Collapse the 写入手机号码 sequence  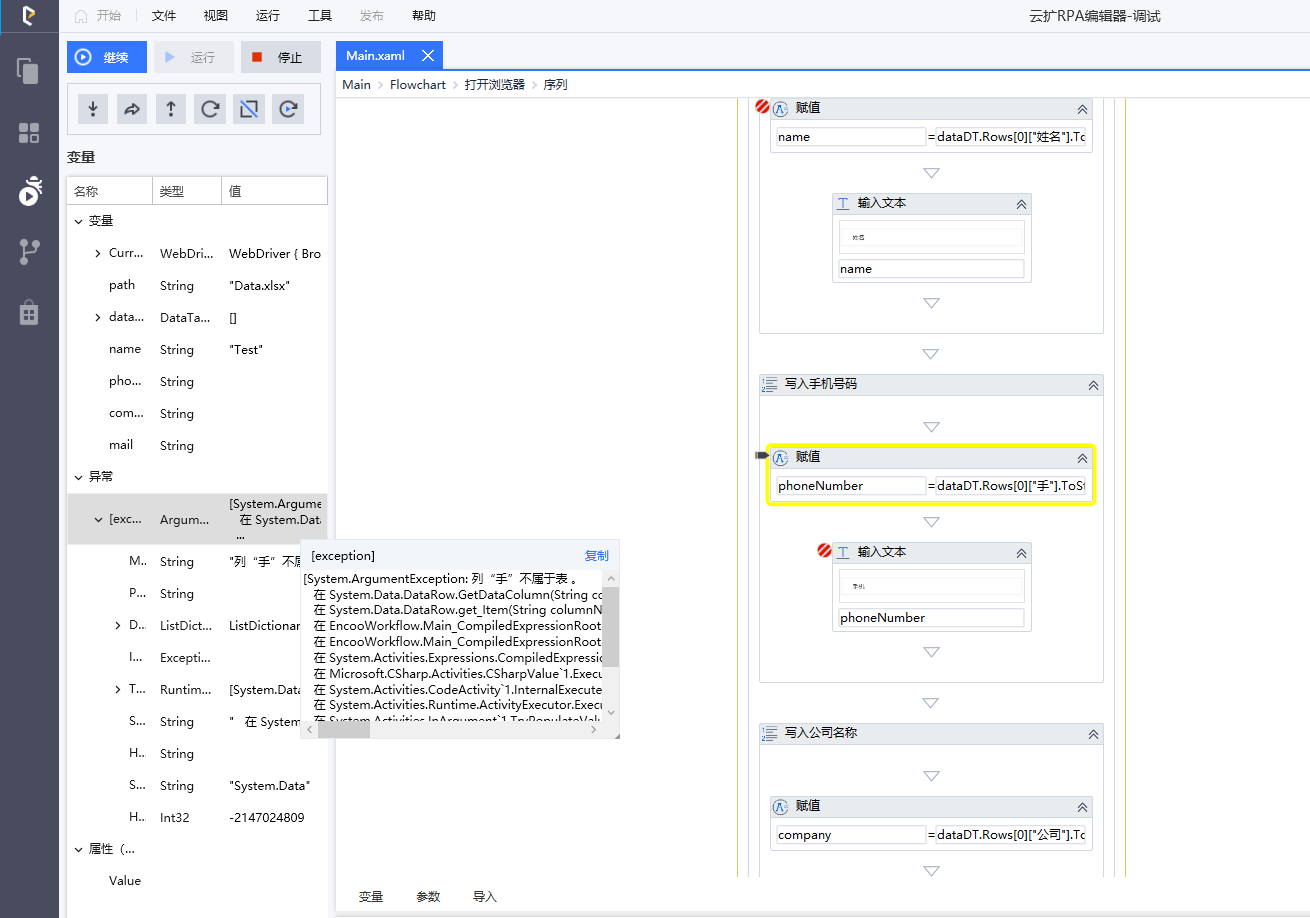pos(1094,384)
